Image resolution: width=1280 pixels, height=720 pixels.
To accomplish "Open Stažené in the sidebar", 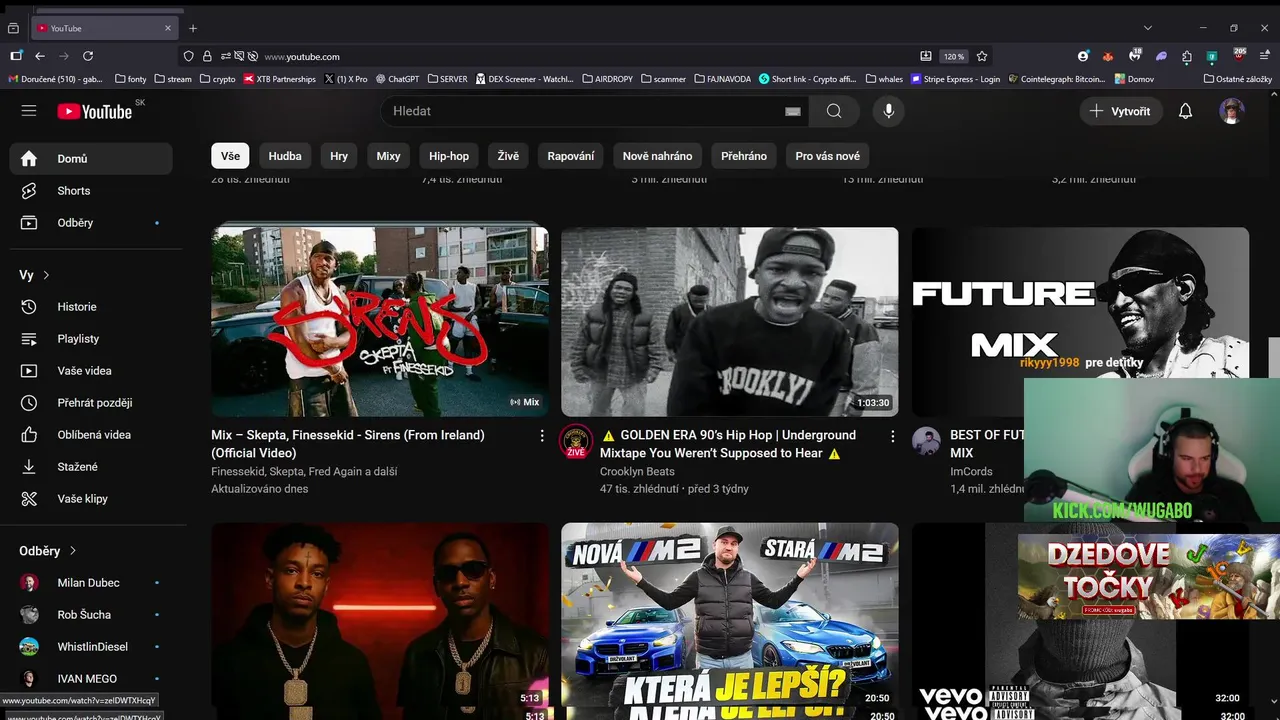I will click(91, 467).
